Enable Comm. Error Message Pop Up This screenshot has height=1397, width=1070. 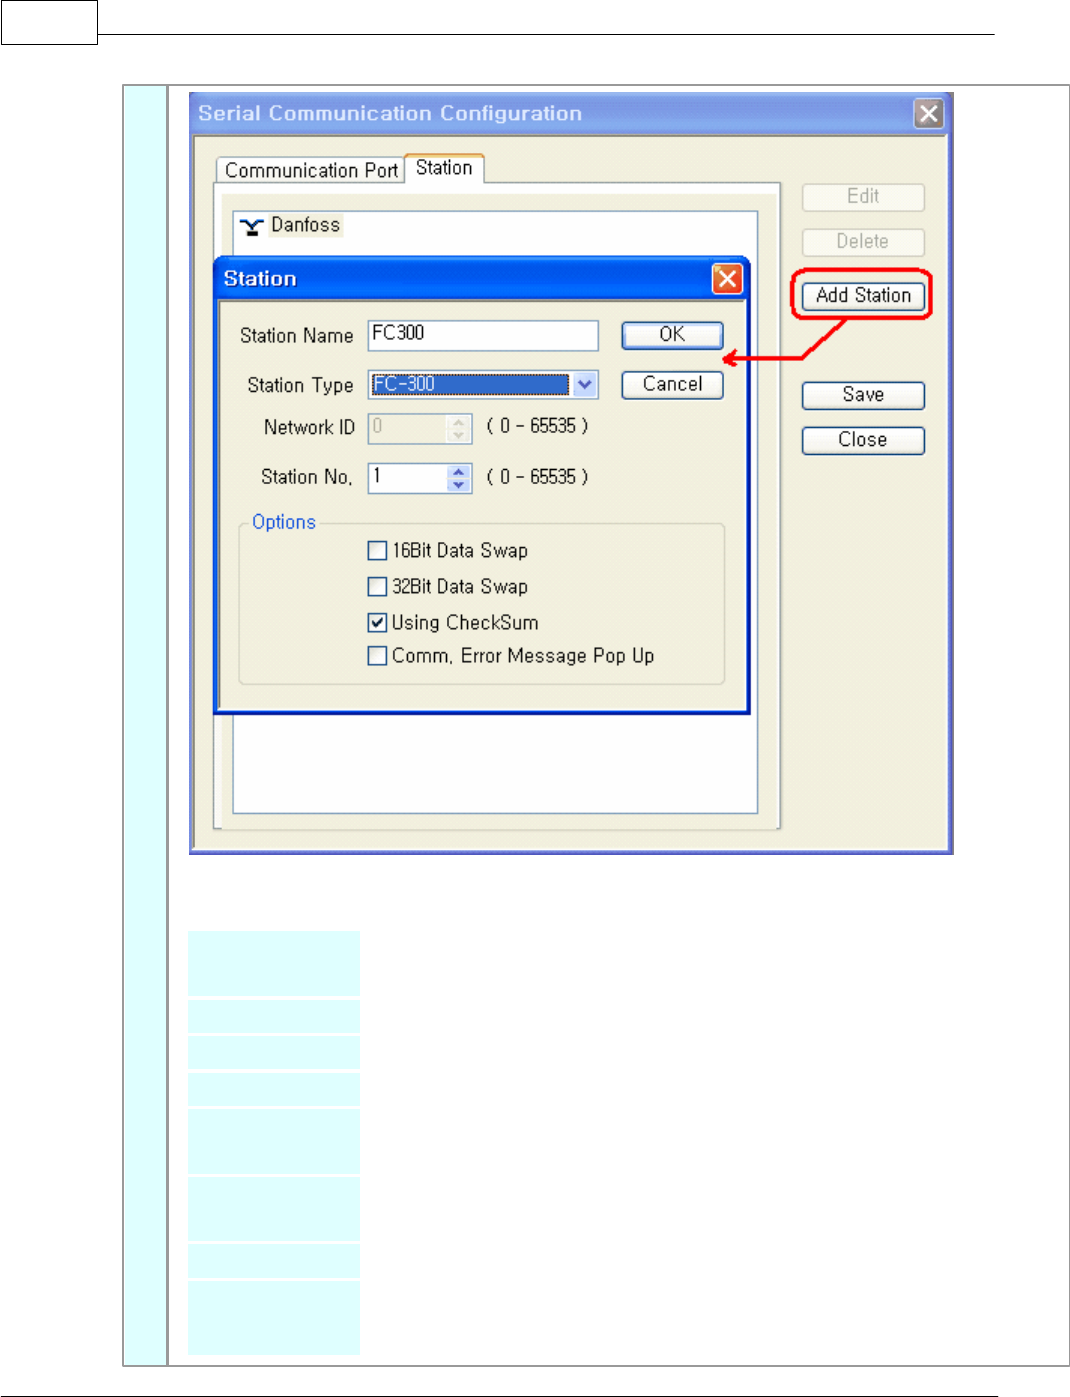(x=377, y=656)
